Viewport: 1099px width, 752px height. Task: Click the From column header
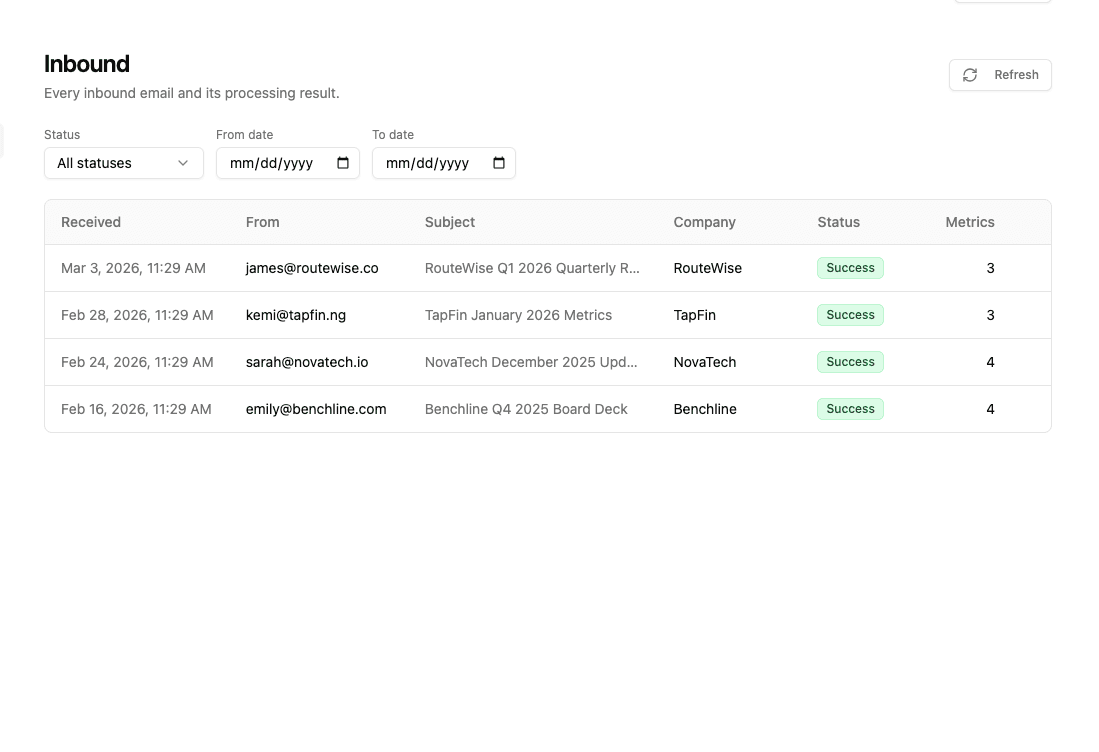coord(263,222)
